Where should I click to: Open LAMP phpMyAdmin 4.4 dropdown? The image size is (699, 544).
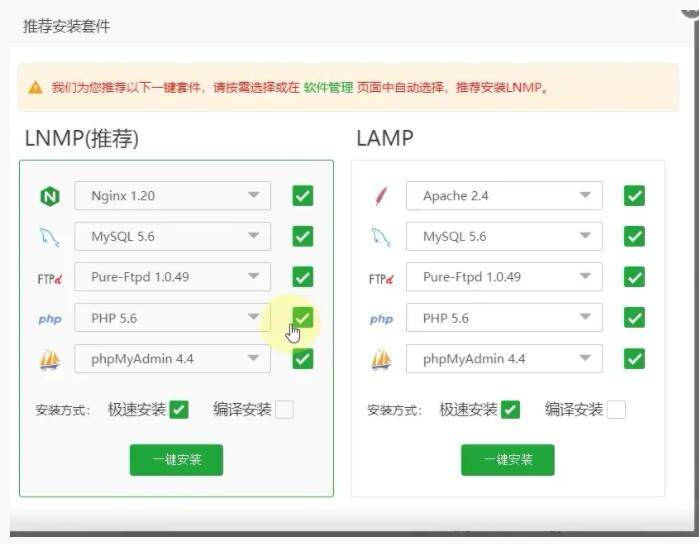click(504, 359)
